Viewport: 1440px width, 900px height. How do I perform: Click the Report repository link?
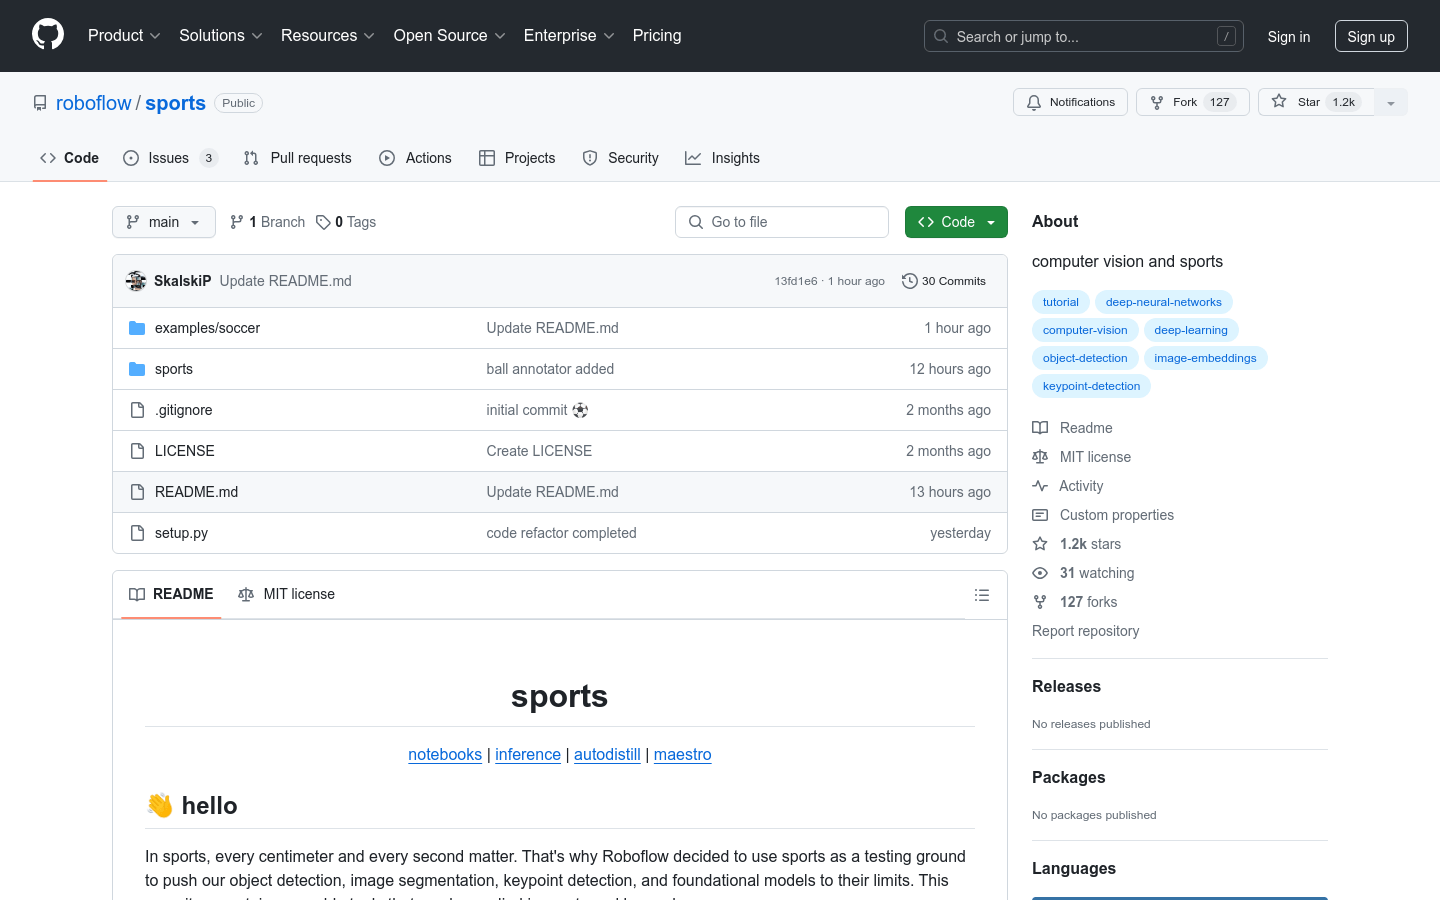point(1085,631)
